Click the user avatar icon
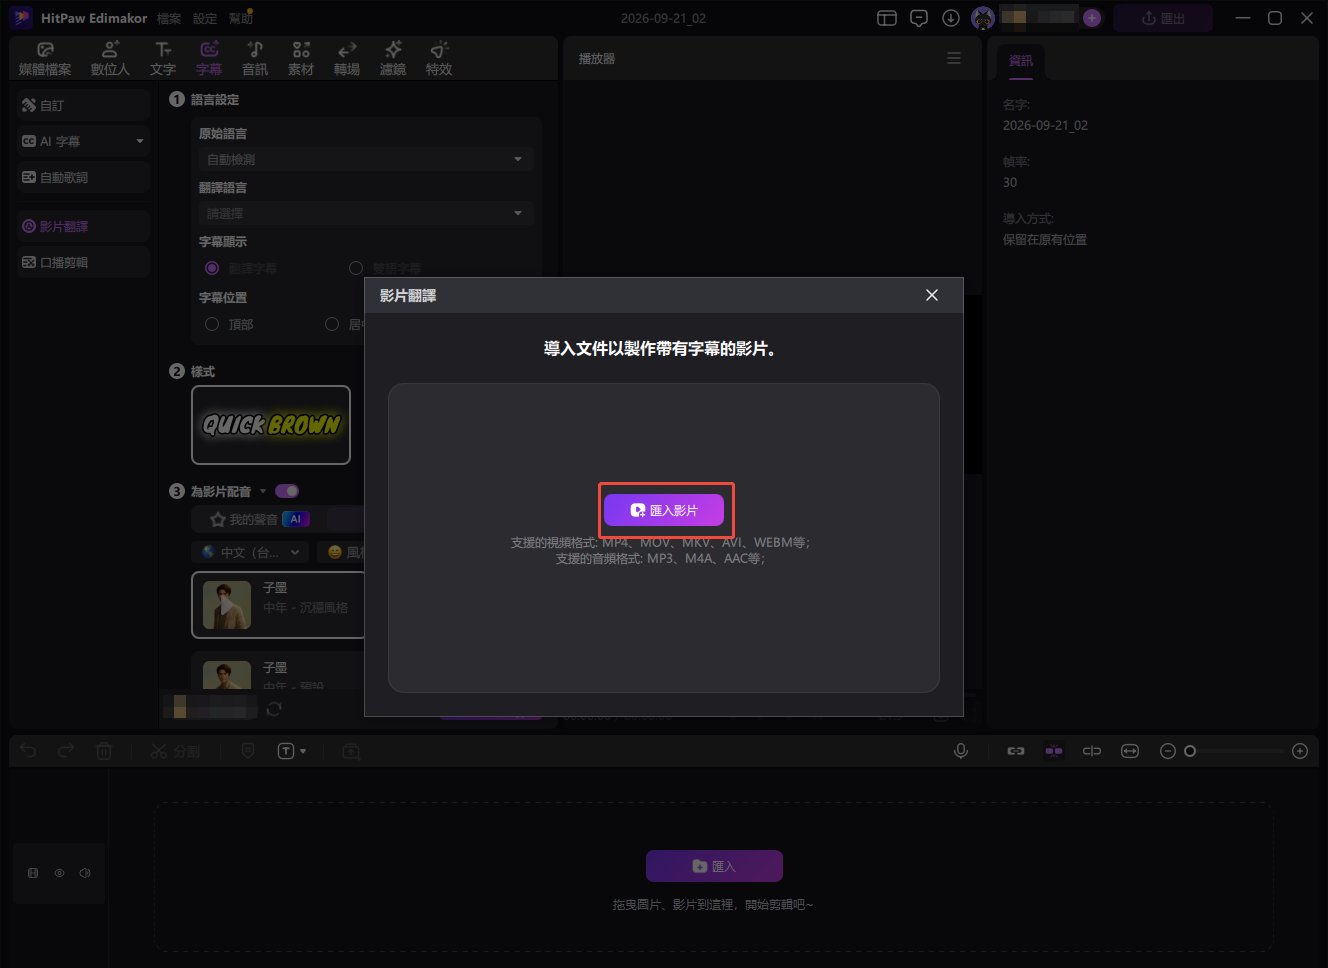Screen dimensions: 1328x968 pyautogui.click(x=983, y=18)
